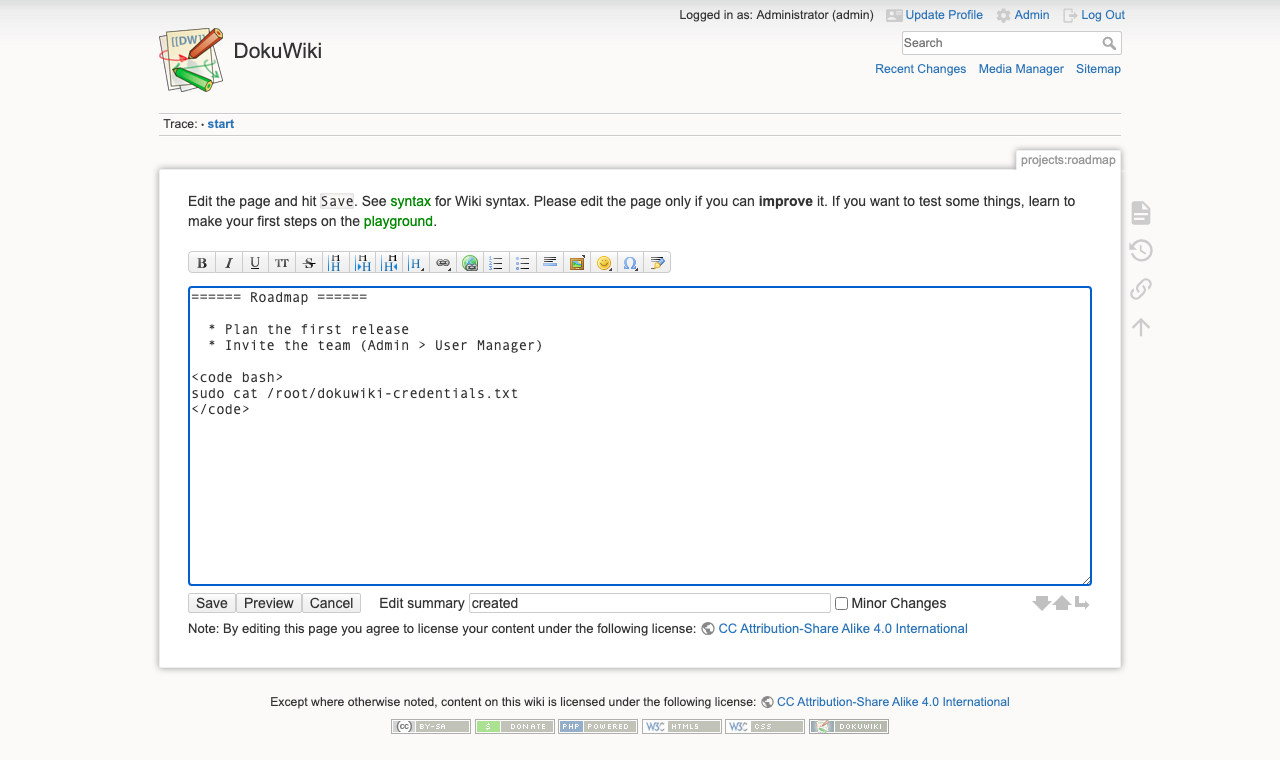Insert a higher-level headline
The image size is (1280, 760).
(x=390, y=263)
